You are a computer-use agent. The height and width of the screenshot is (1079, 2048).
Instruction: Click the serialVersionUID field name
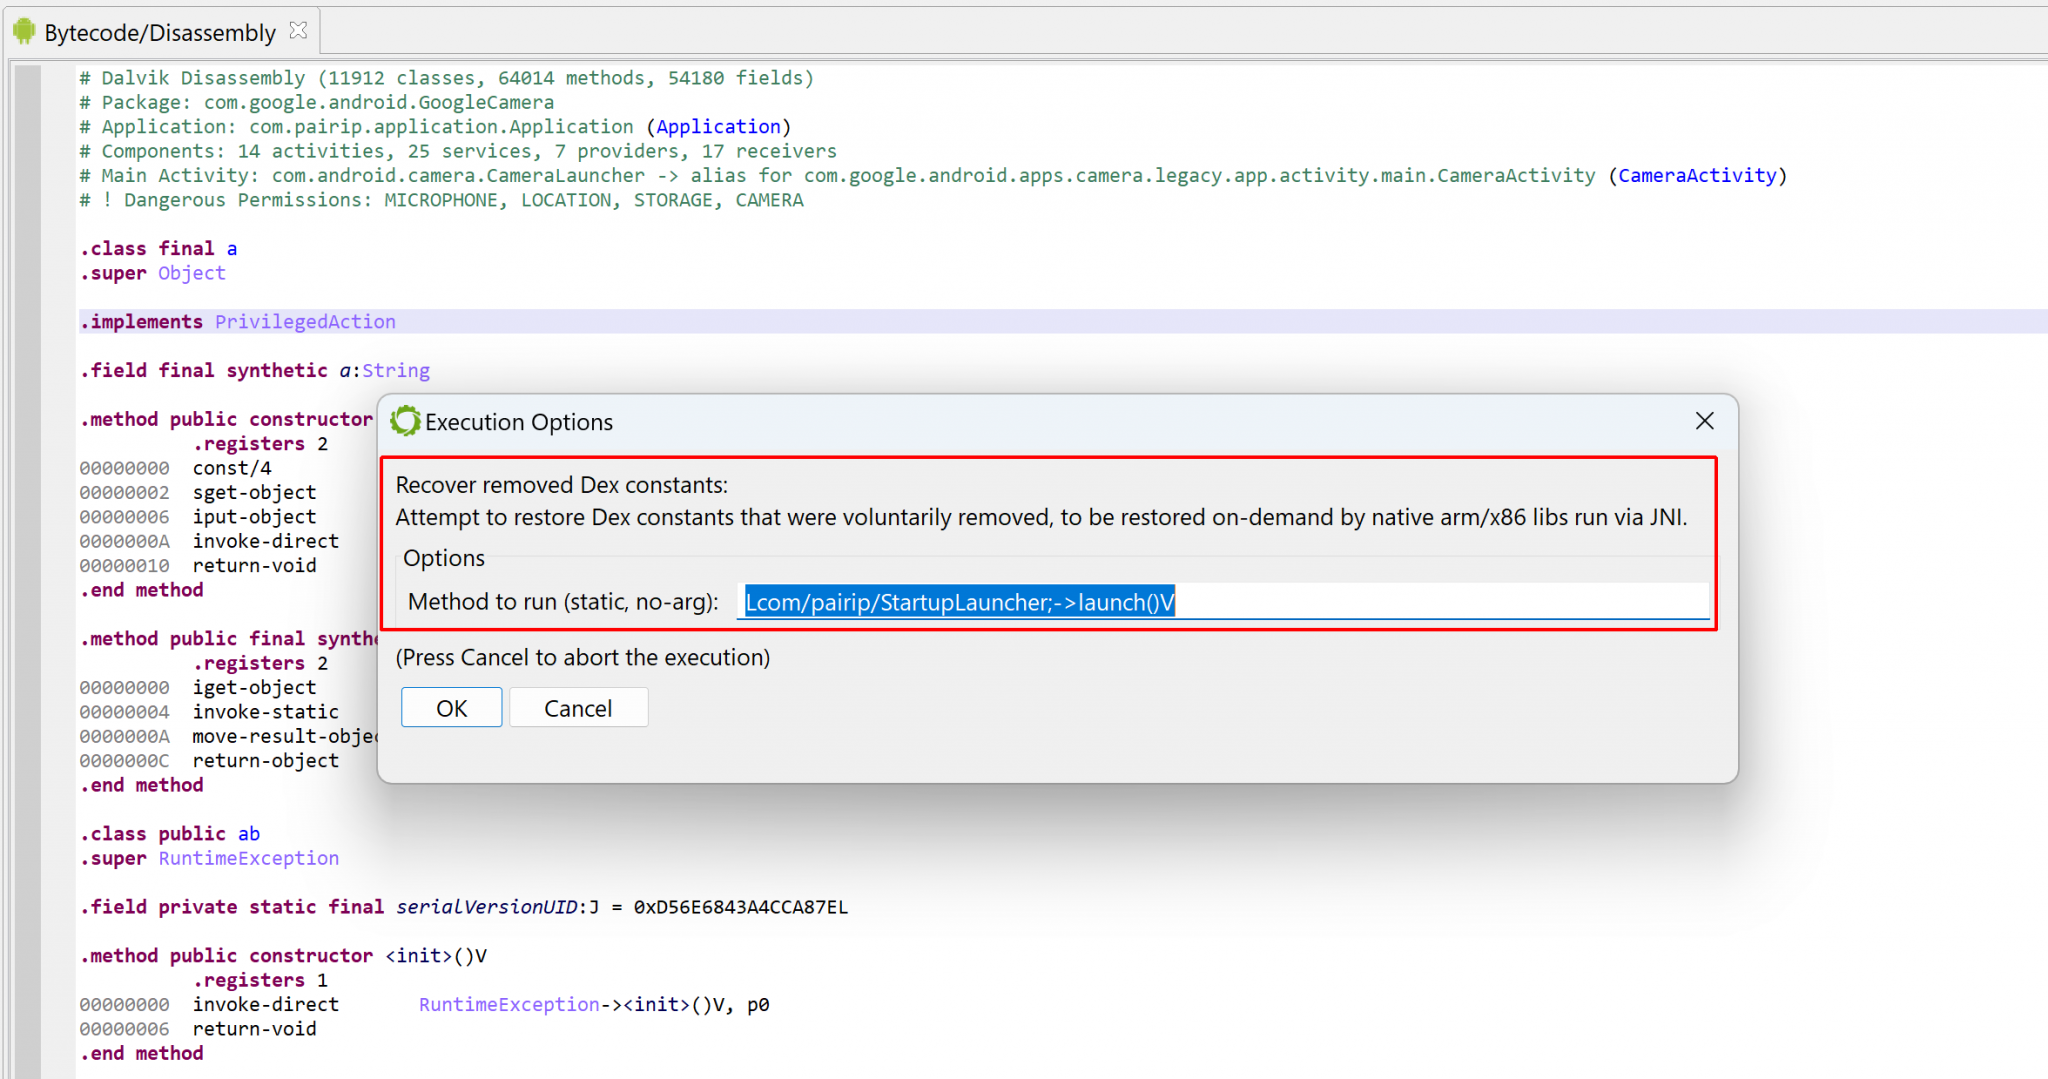click(x=485, y=906)
